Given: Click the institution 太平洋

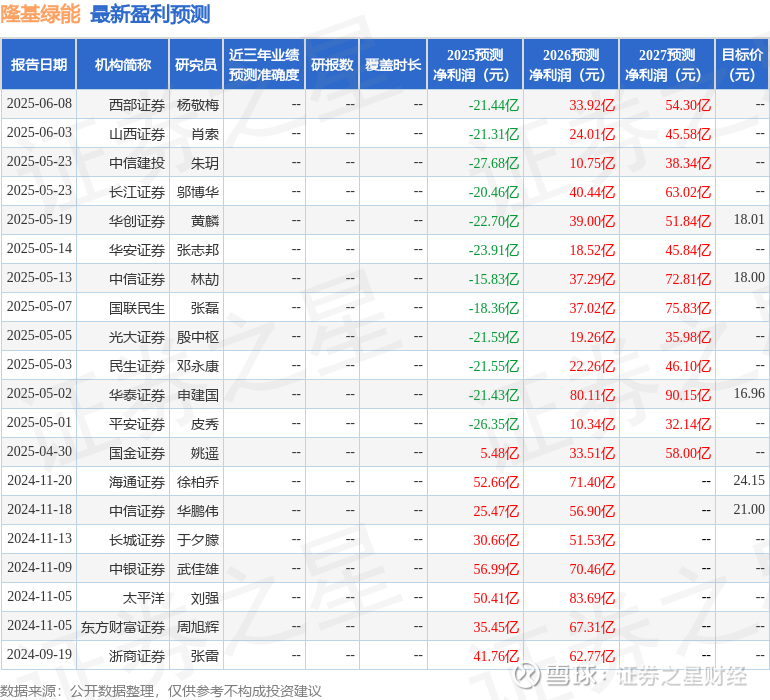Looking at the screenshot, I should (x=143, y=598).
